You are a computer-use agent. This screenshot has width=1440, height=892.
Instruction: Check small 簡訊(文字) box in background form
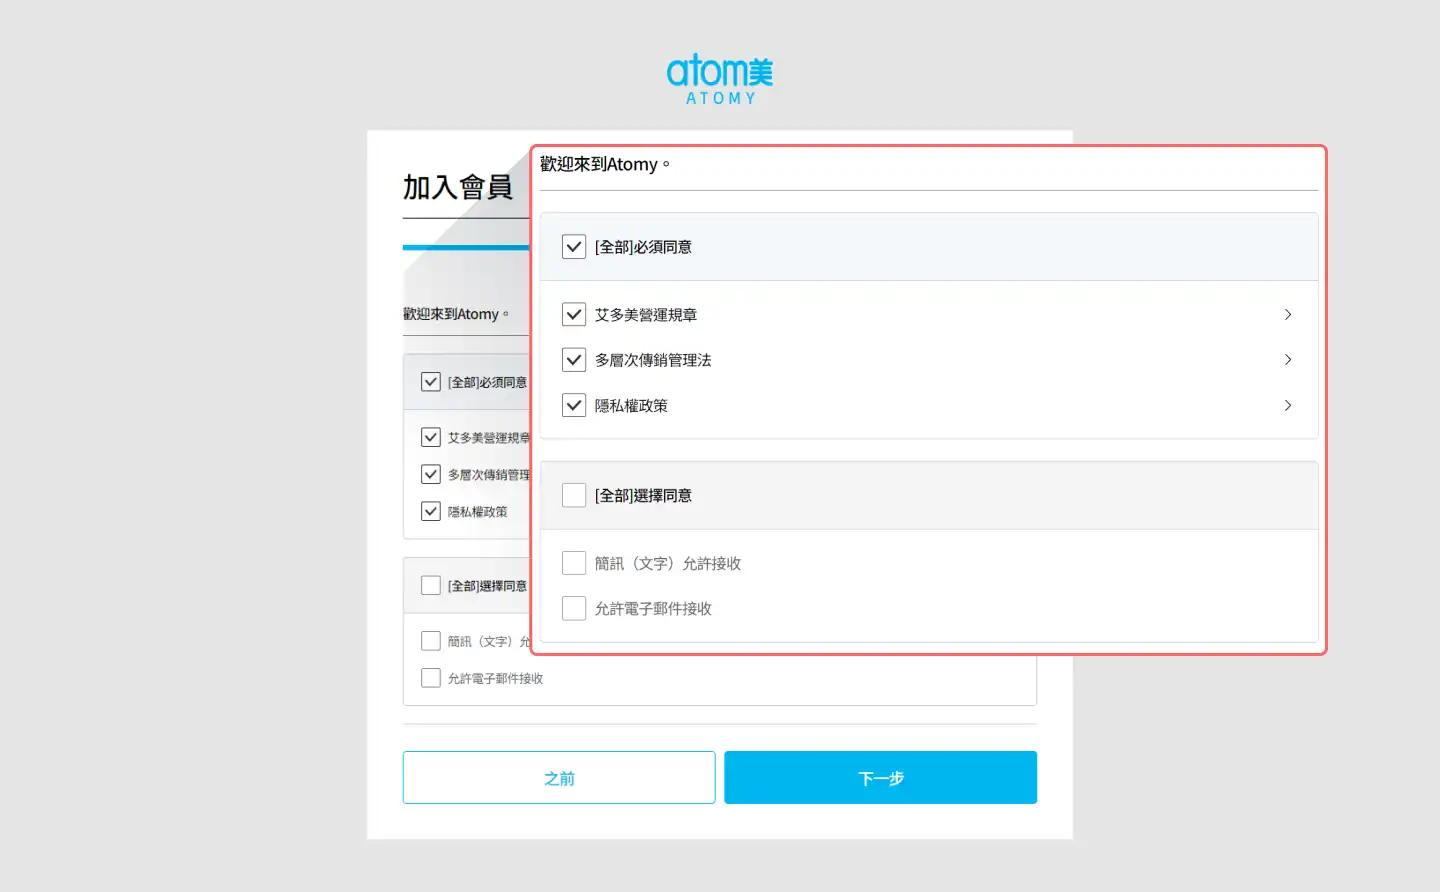pyautogui.click(x=431, y=641)
